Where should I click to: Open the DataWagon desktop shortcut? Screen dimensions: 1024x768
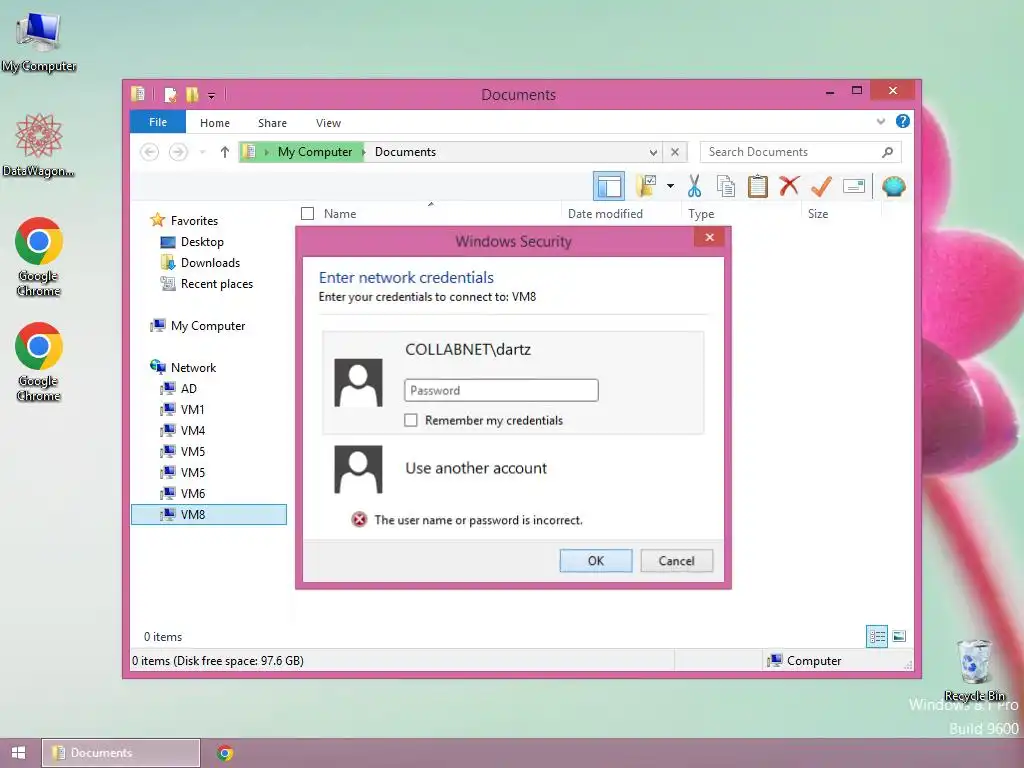39,145
